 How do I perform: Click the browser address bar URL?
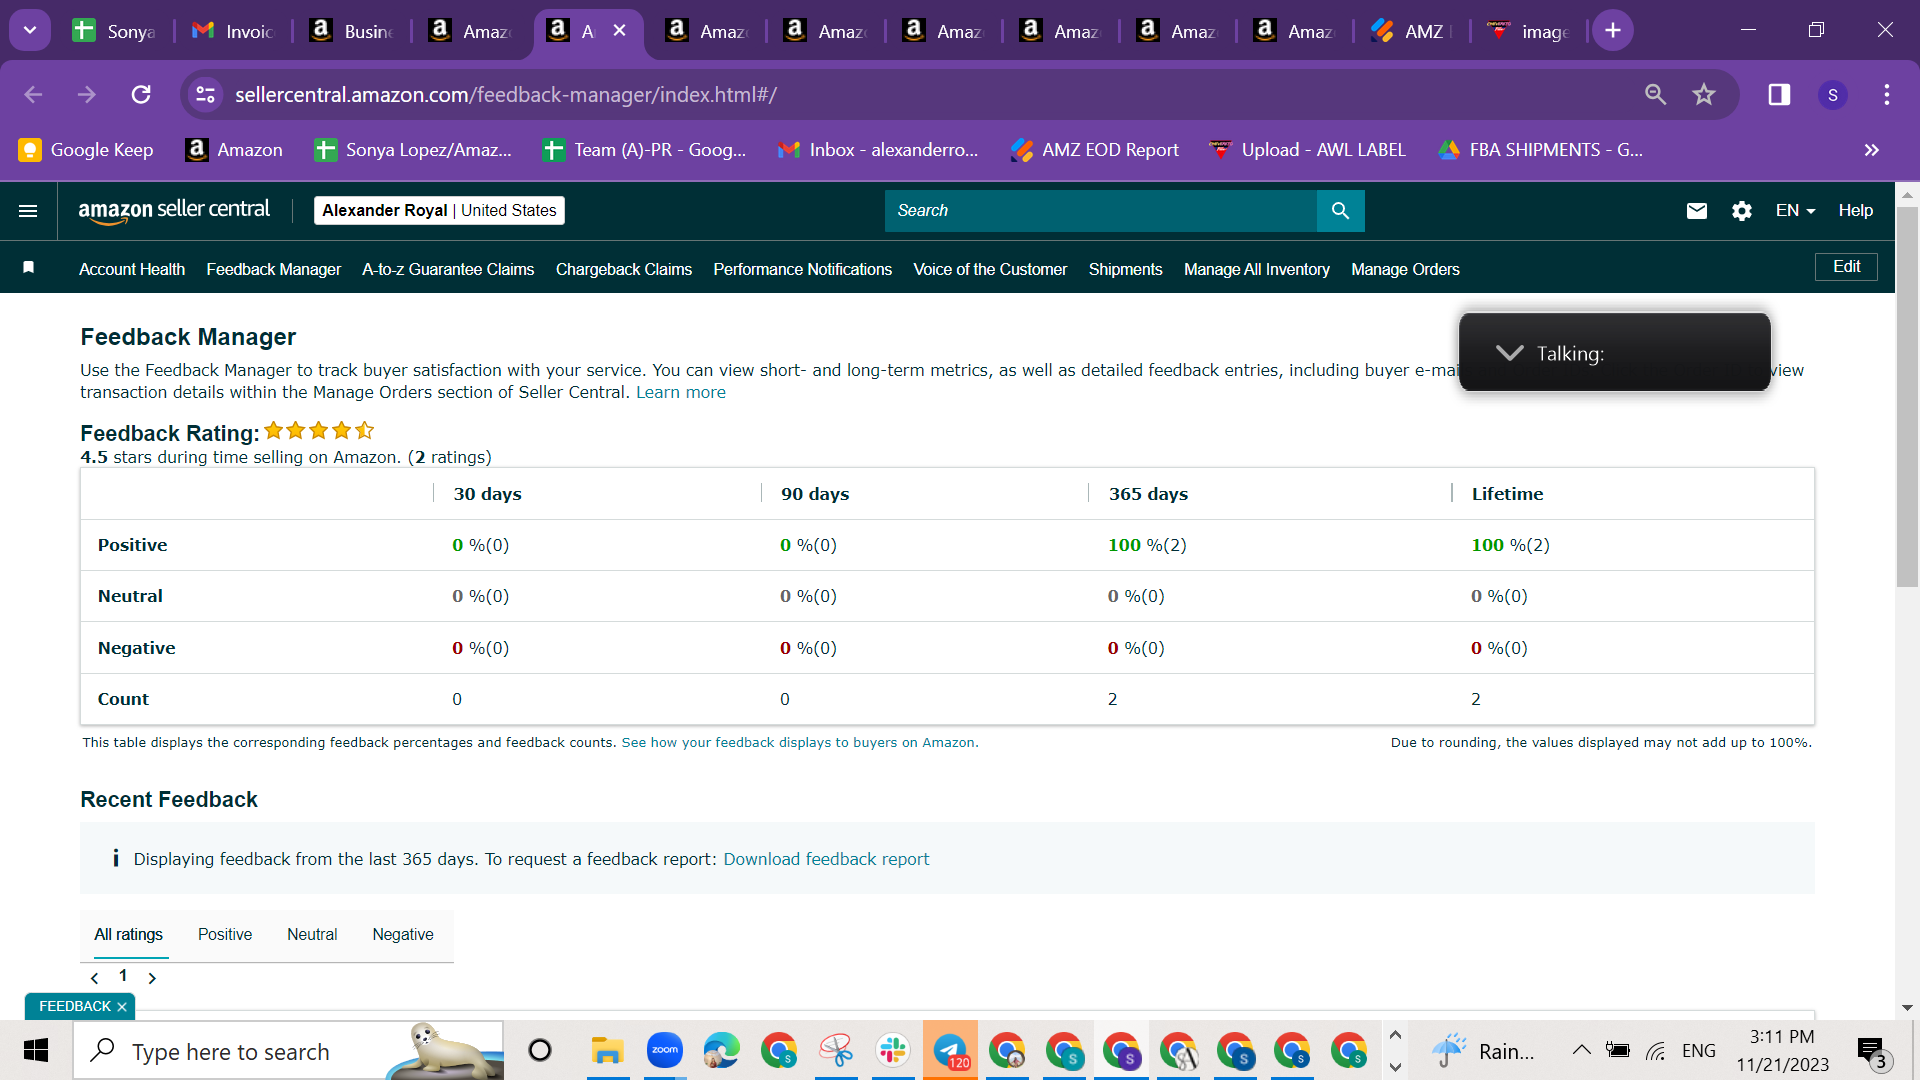point(506,94)
